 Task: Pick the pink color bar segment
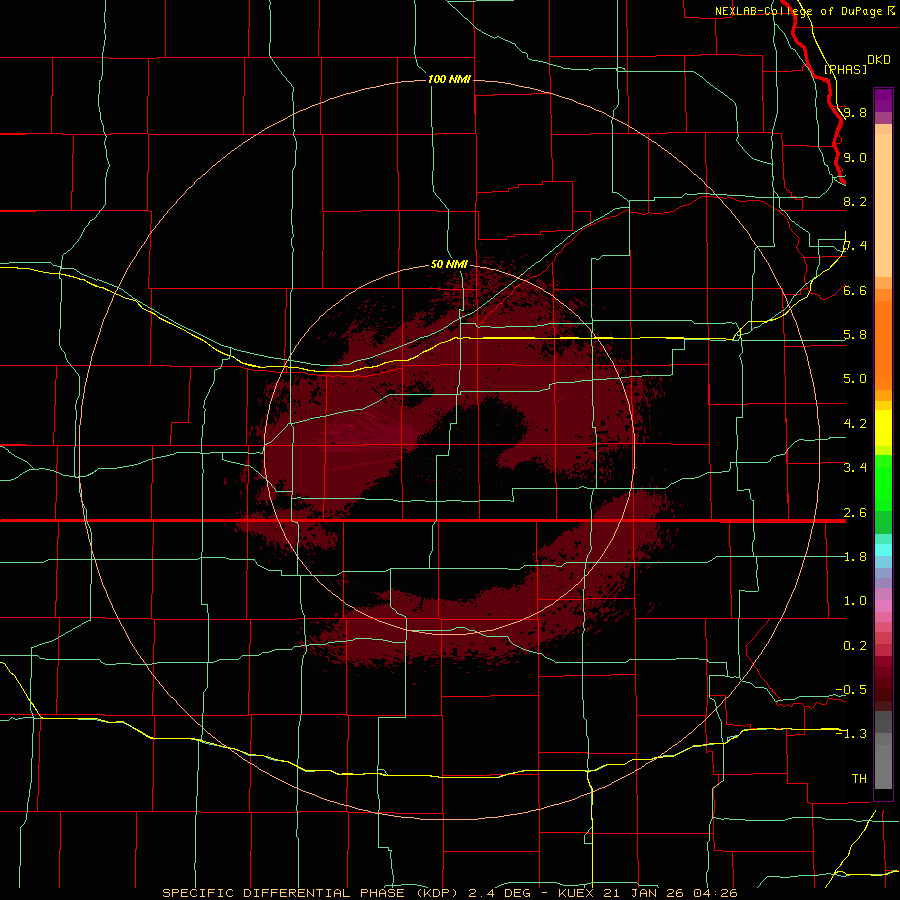click(x=883, y=606)
